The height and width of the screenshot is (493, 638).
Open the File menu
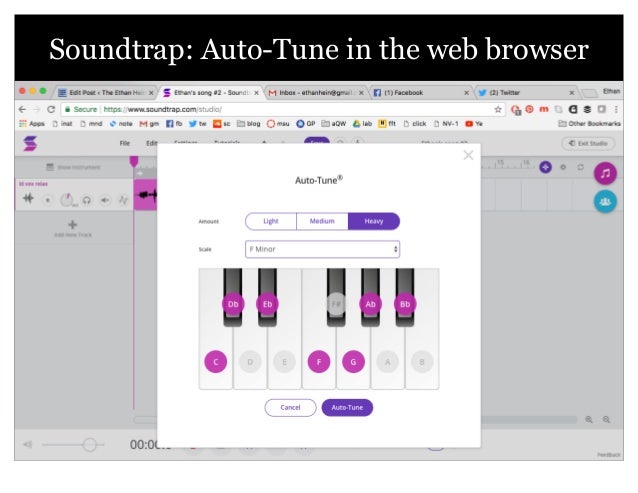[x=125, y=144]
